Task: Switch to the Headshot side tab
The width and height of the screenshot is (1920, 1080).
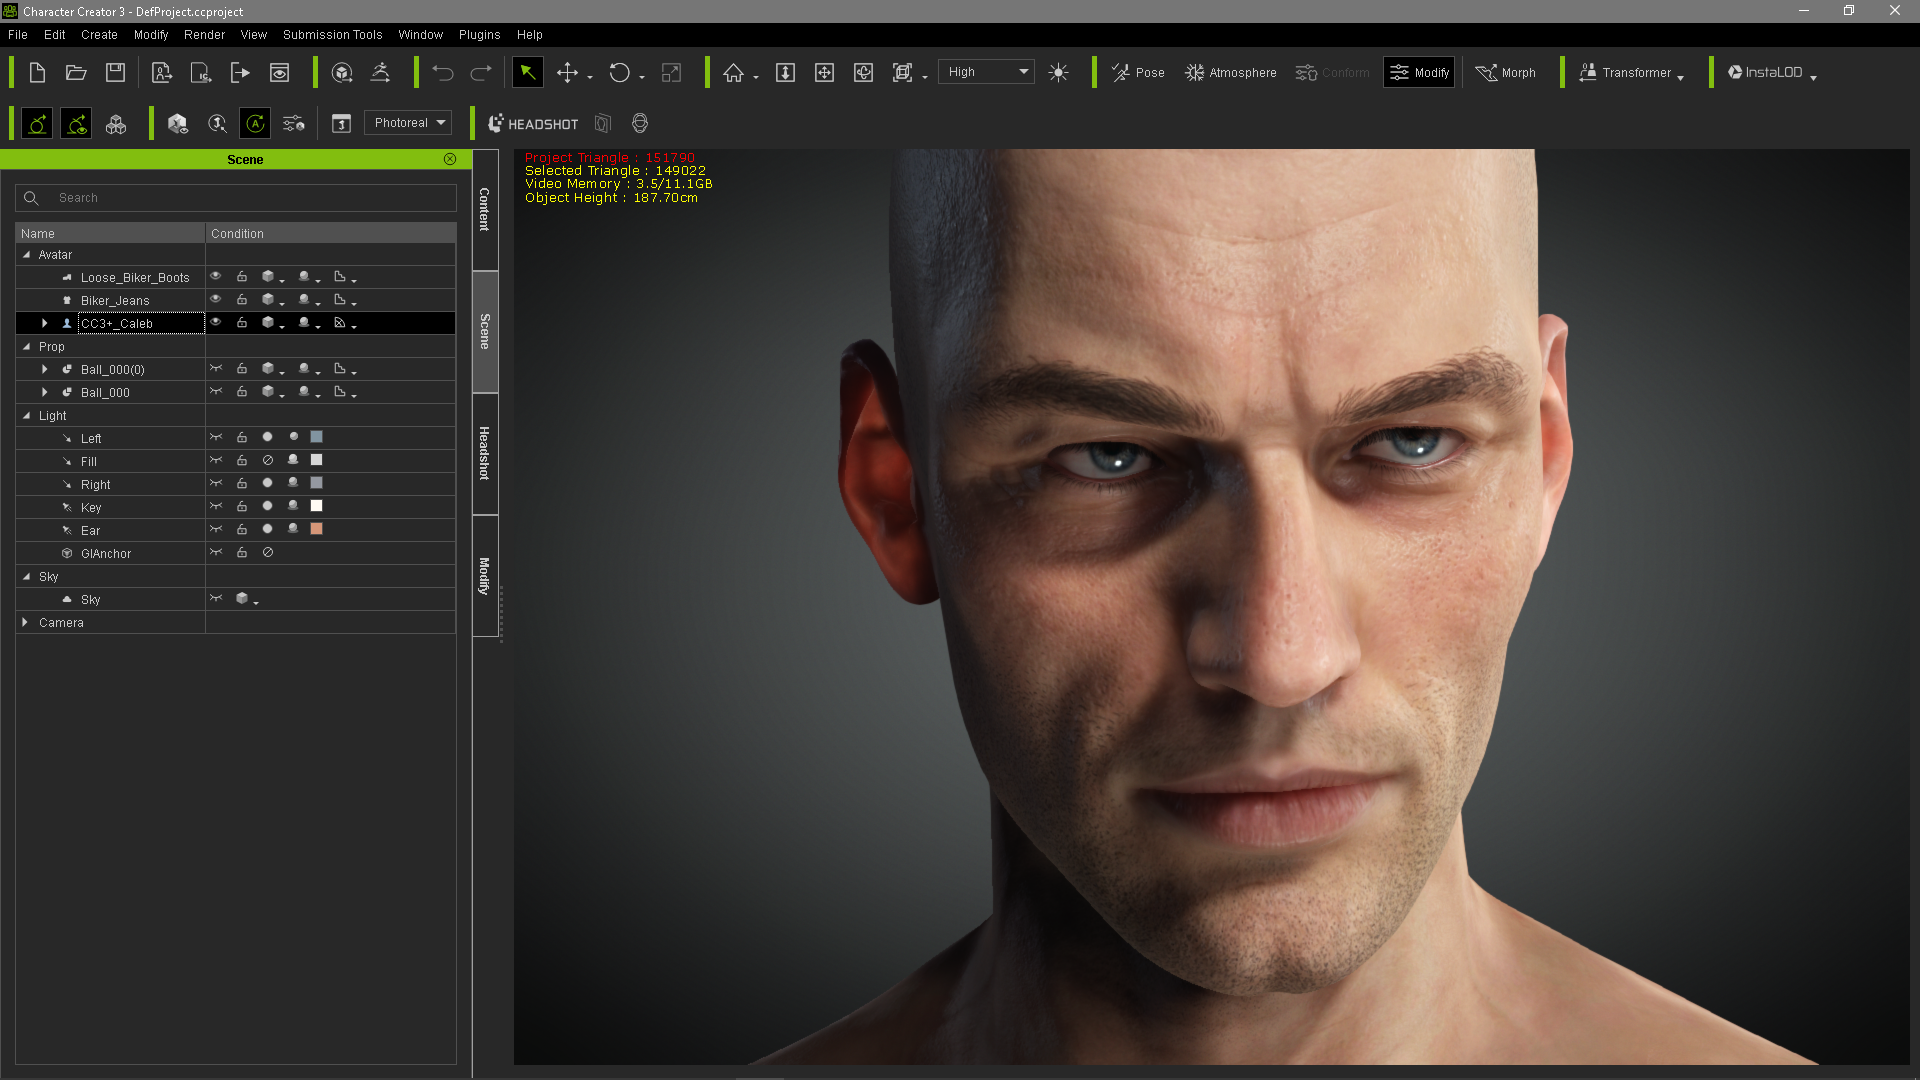Action: click(x=485, y=453)
